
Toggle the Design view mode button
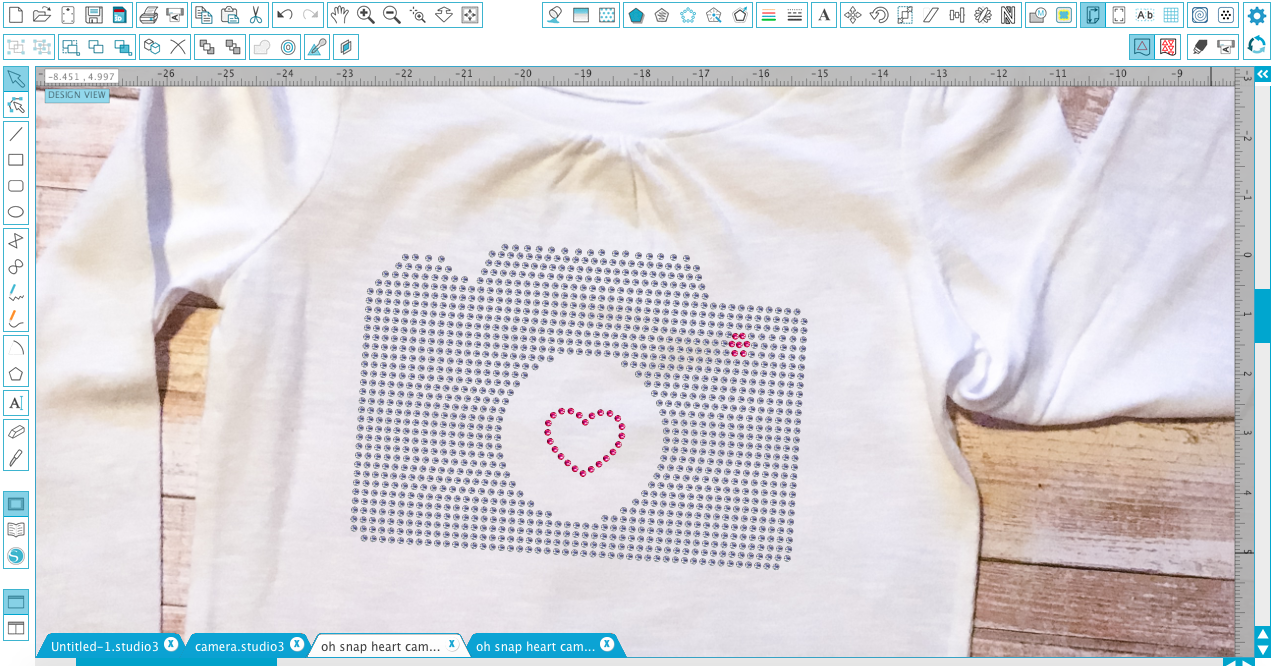click(1141, 46)
